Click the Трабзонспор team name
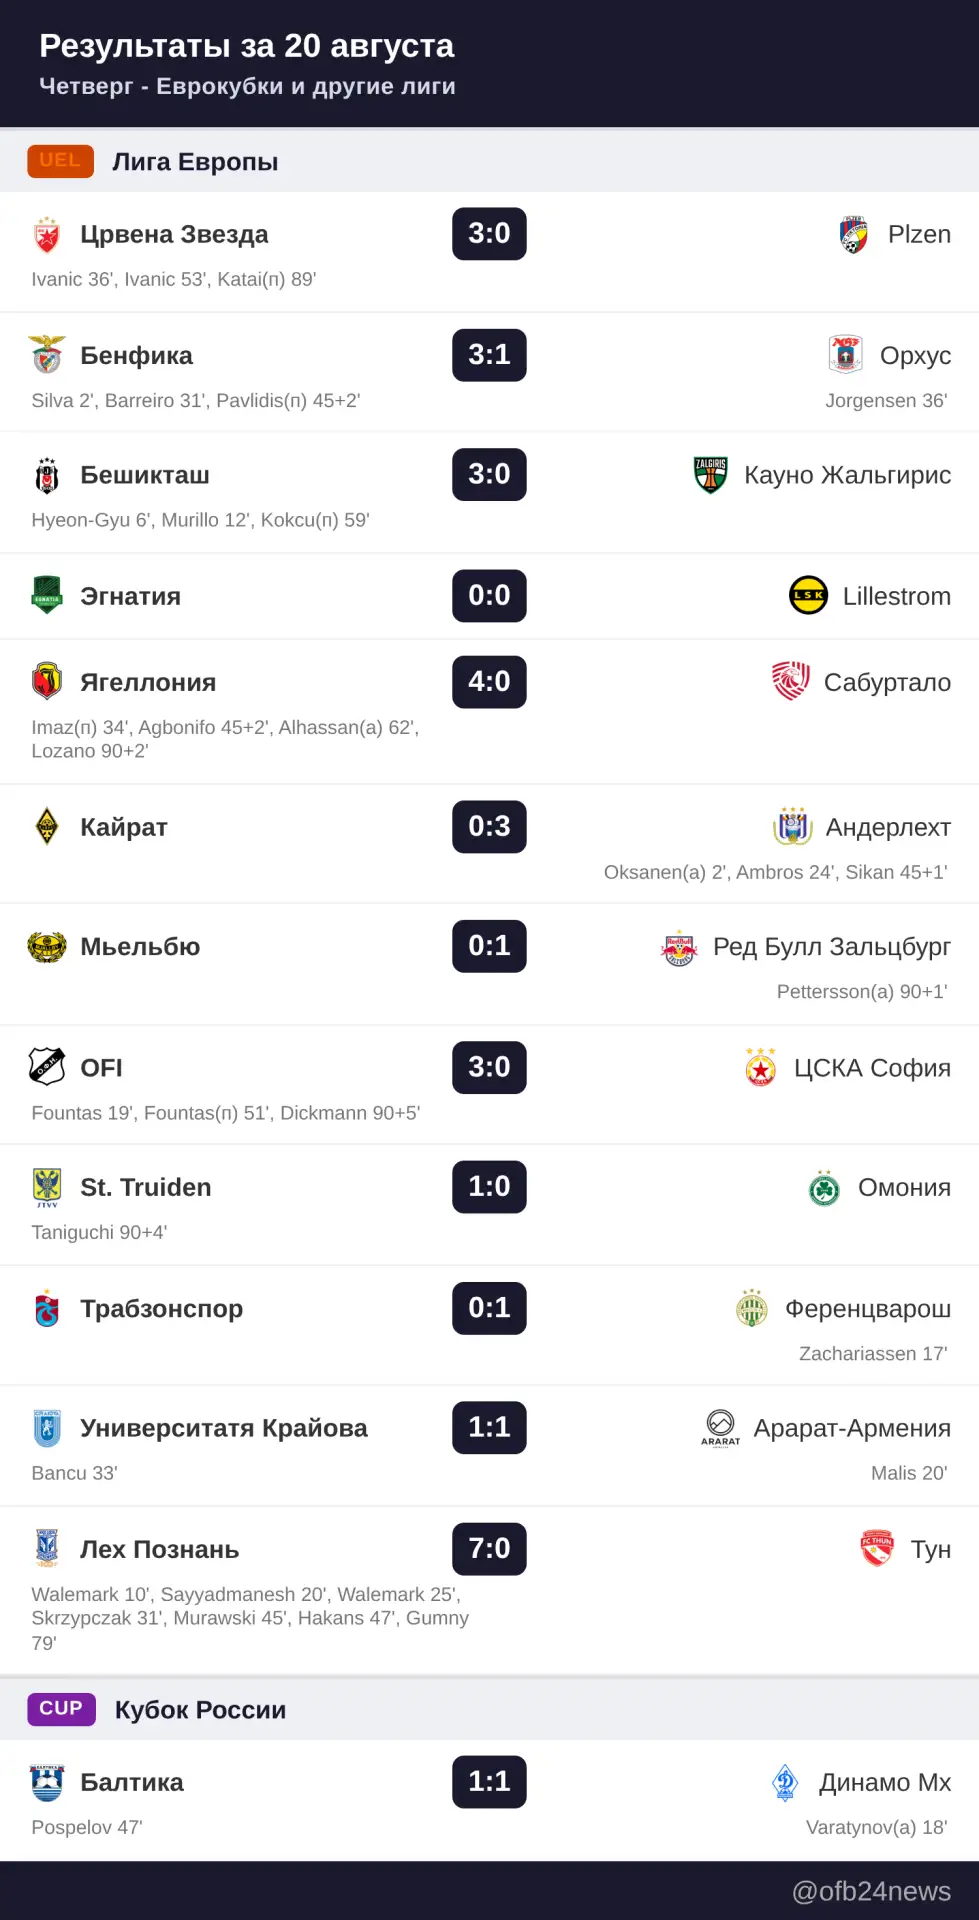Screen dimensions: 979x1920 (162, 1308)
